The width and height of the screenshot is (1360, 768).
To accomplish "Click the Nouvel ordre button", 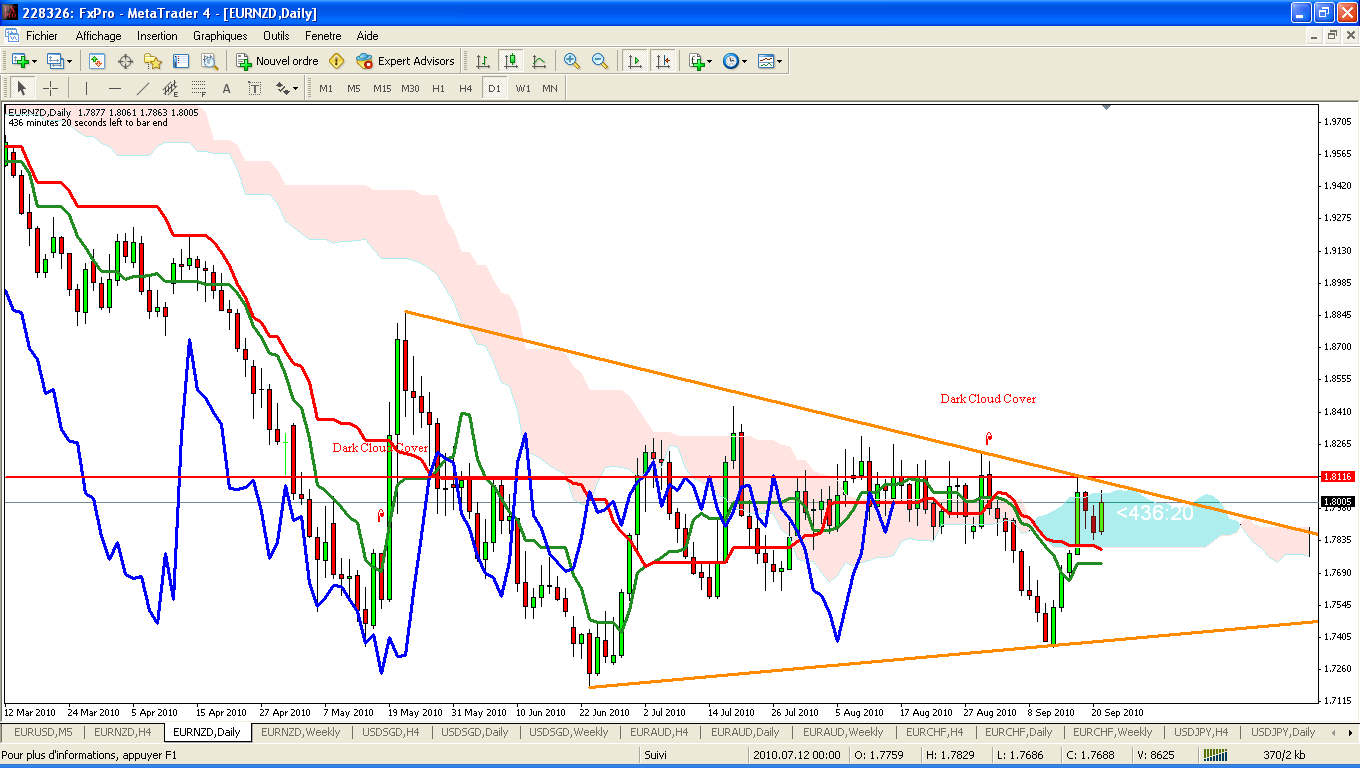I will point(277,61).
